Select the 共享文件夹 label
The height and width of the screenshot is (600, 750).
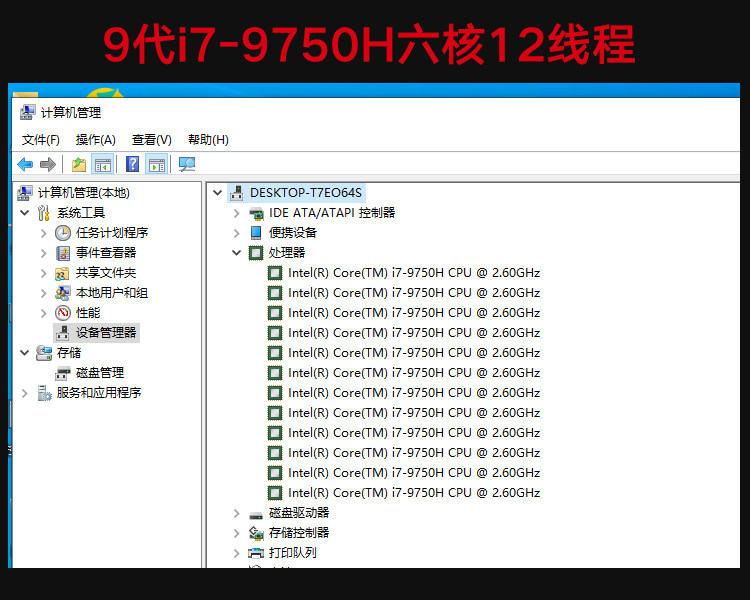click(x=106, y=273)
